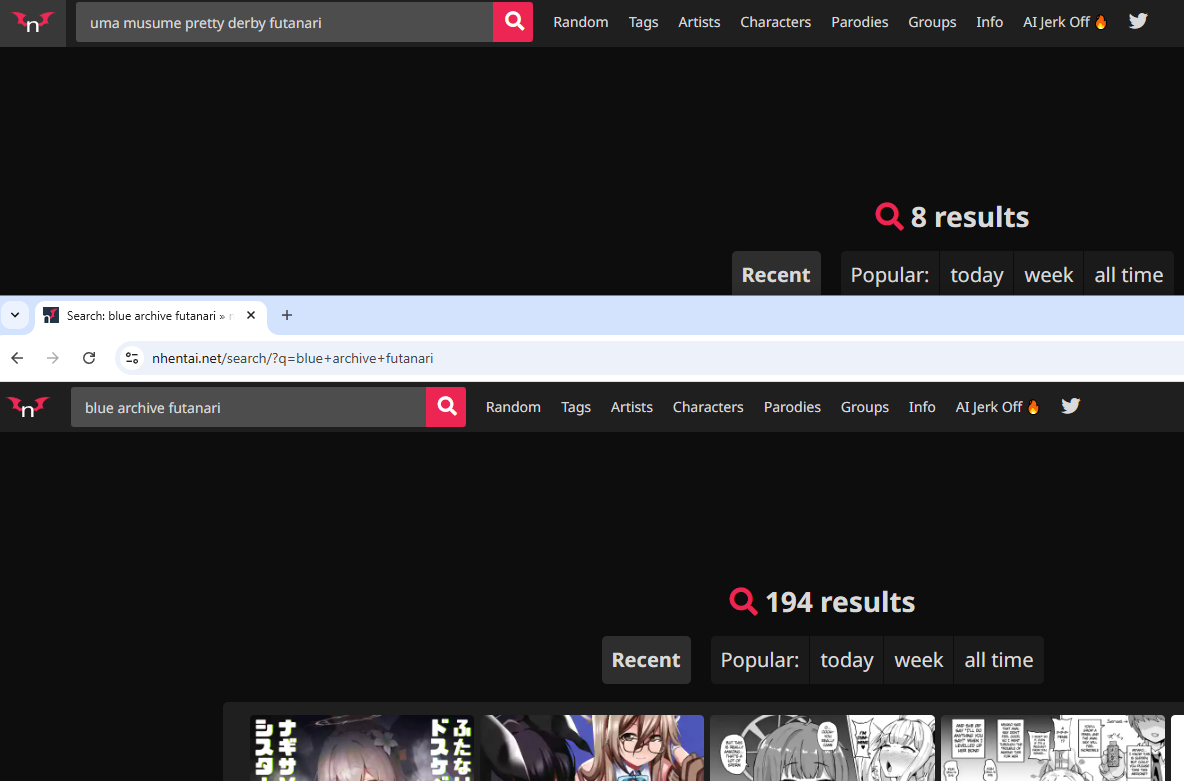
Task: Open the Twitter bird icon on the 194 results page
Action: click(1071, 406)
